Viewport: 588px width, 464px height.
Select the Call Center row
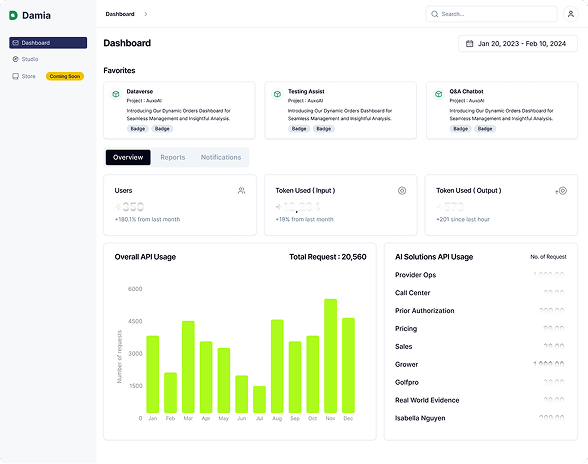tap(480, 293)
